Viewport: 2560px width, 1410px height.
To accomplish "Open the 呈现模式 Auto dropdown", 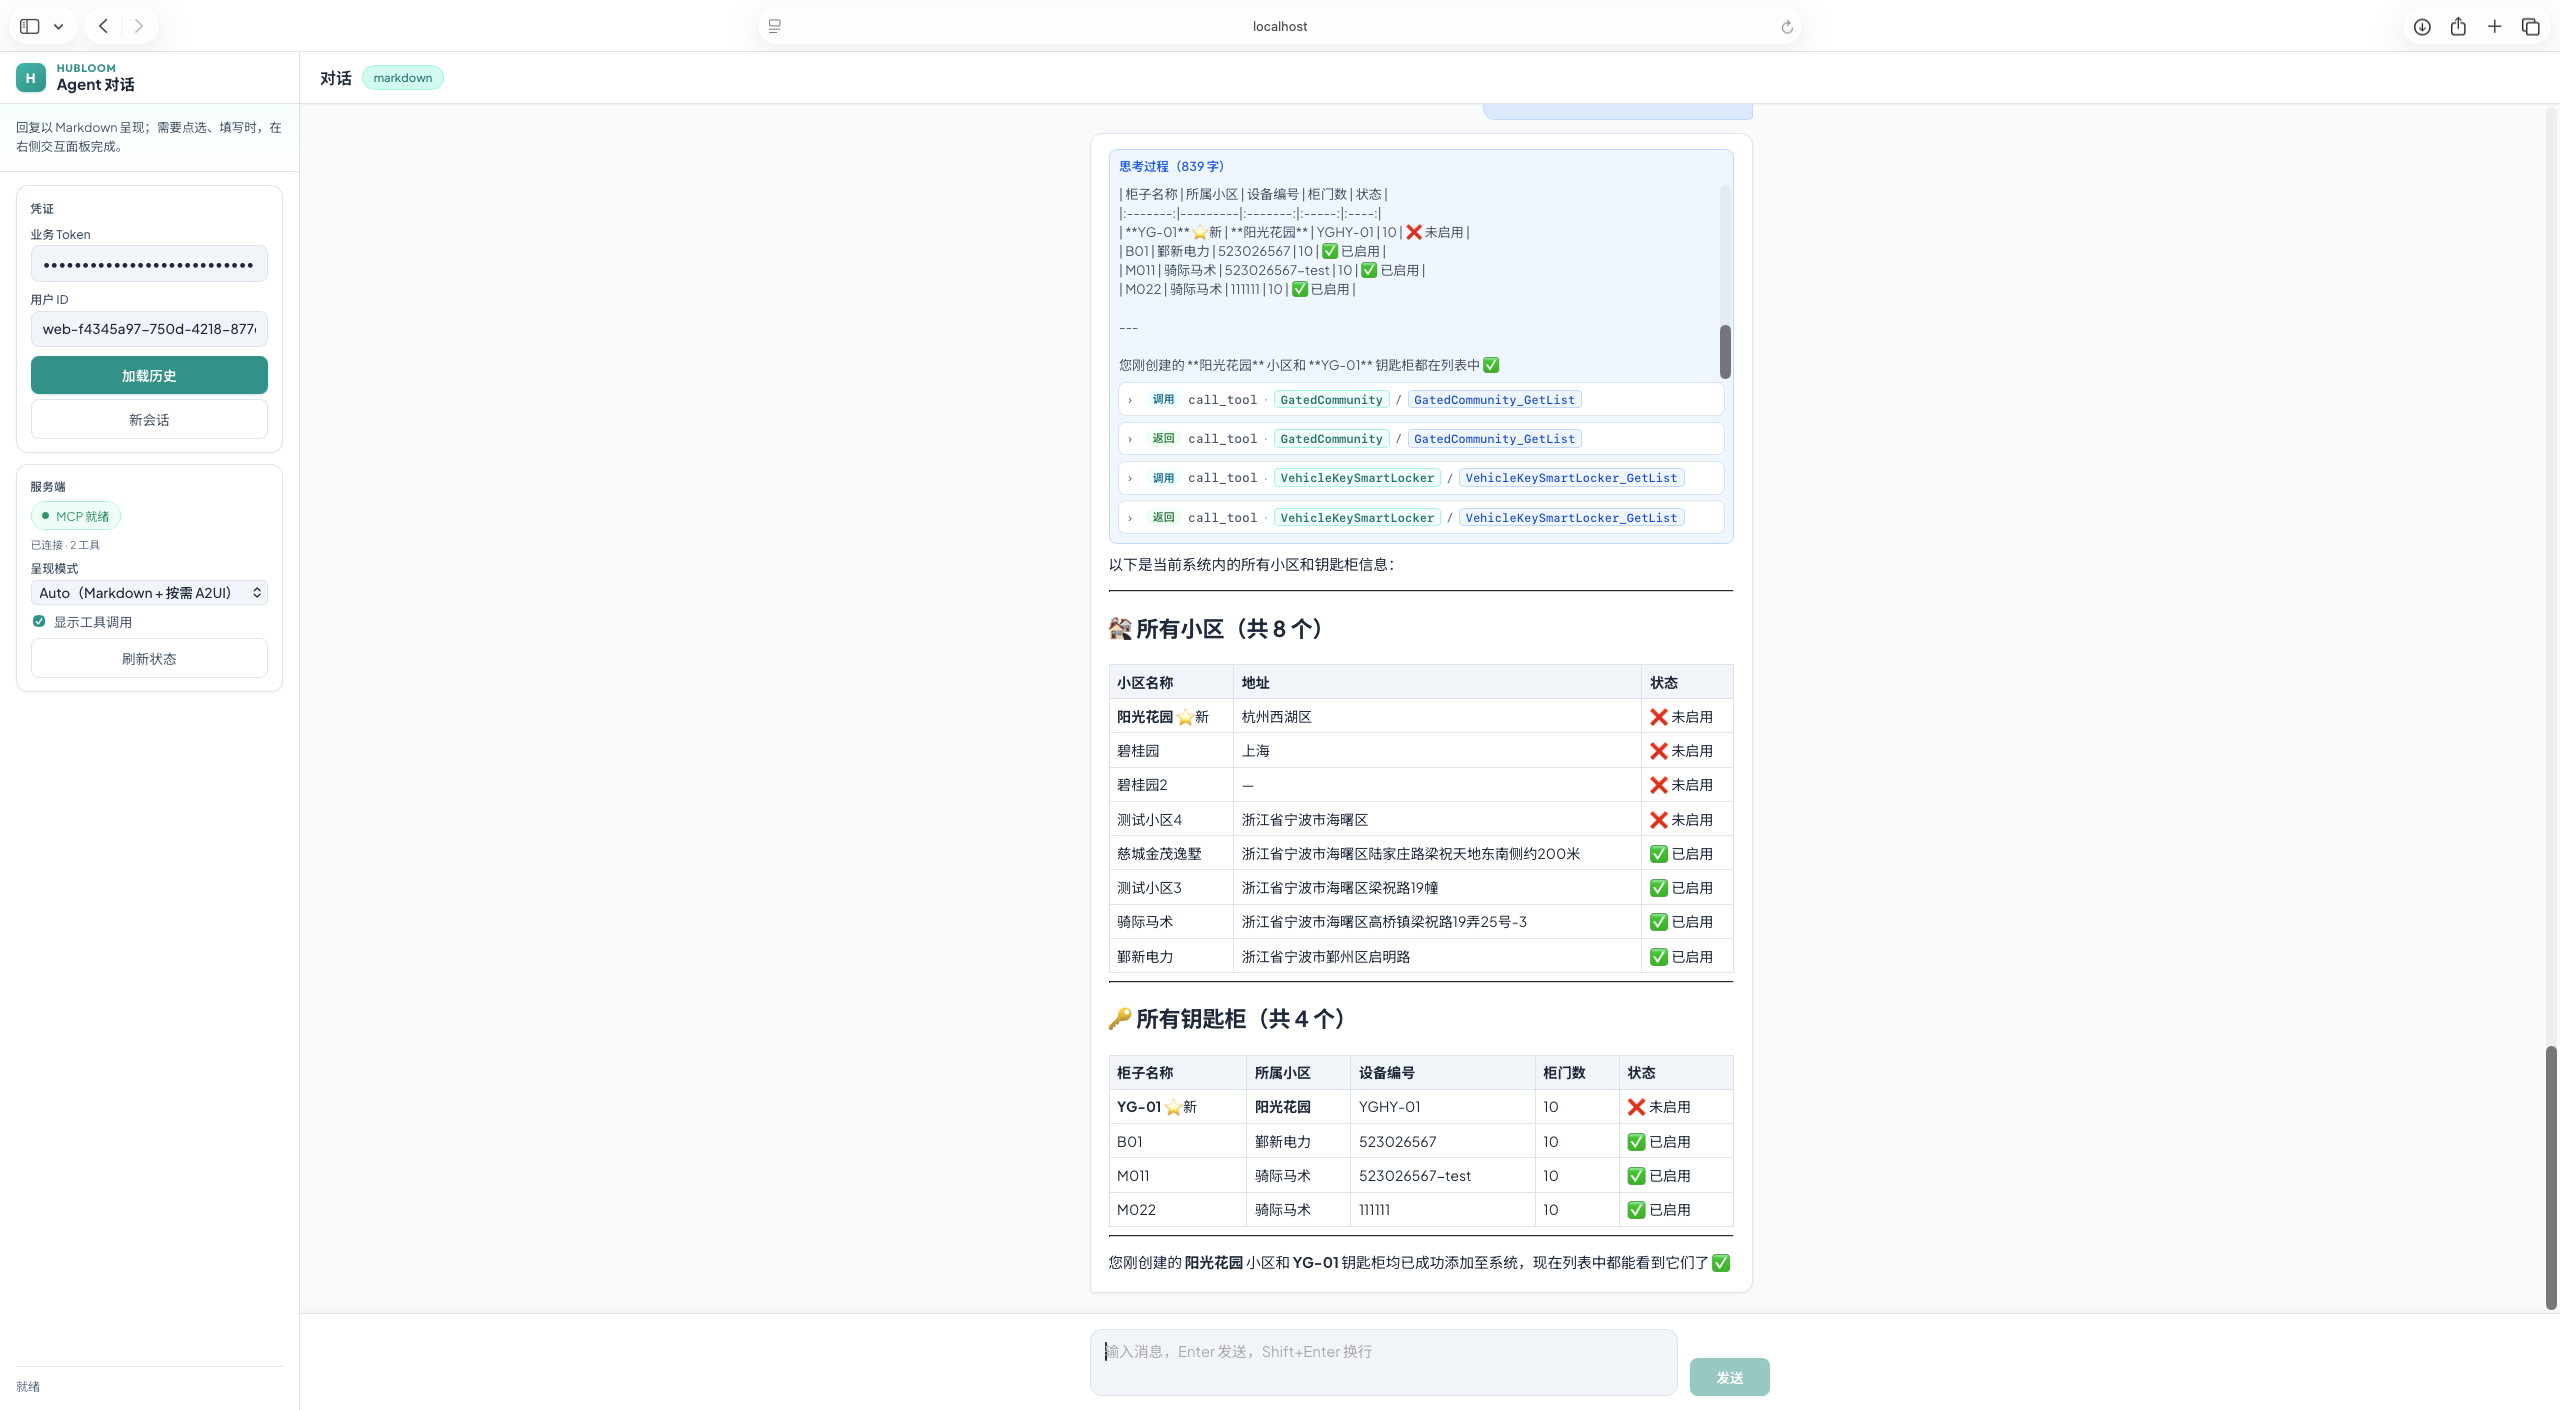I will pos(149,593).
